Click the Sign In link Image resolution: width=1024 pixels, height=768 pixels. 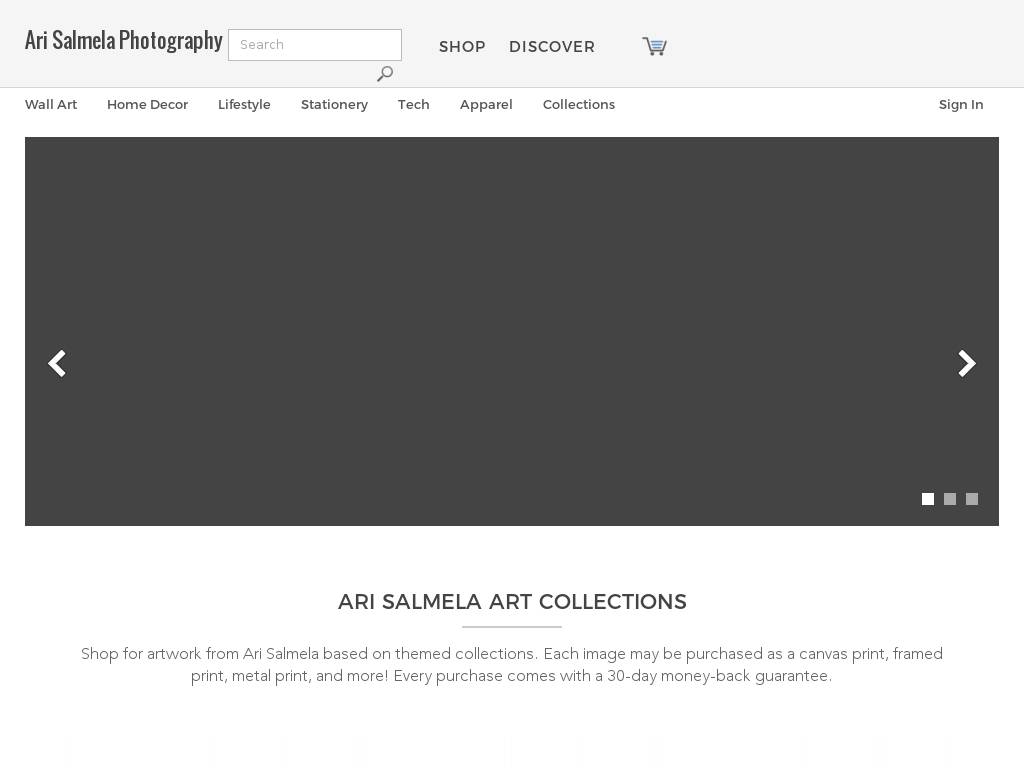[961, 104]
